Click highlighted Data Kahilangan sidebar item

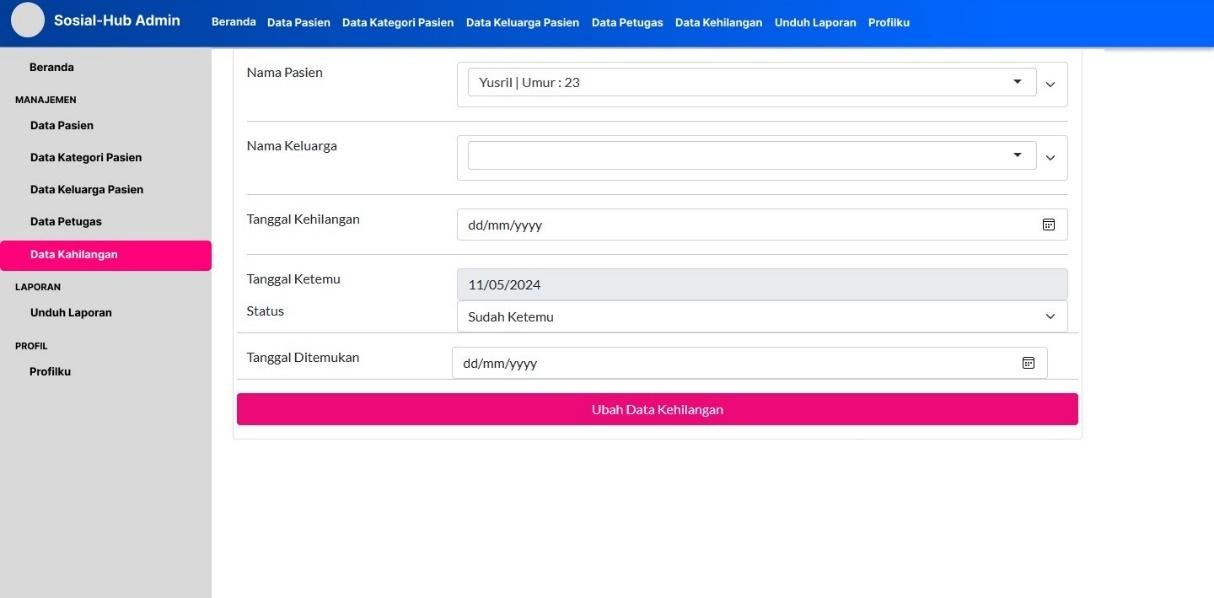click(x=74, y=255)
